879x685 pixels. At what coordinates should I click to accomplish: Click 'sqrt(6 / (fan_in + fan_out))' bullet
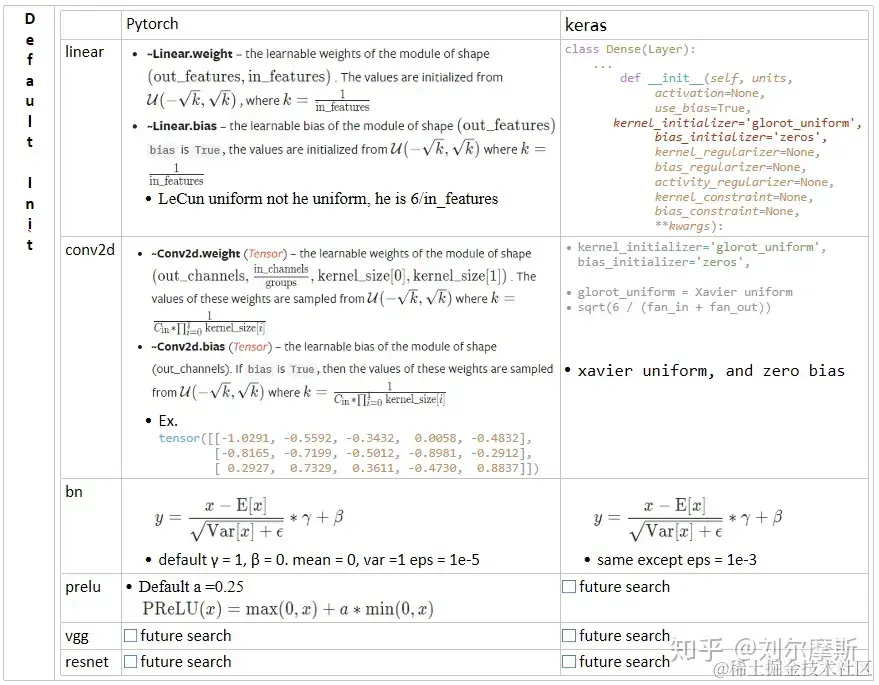(674, 307)
